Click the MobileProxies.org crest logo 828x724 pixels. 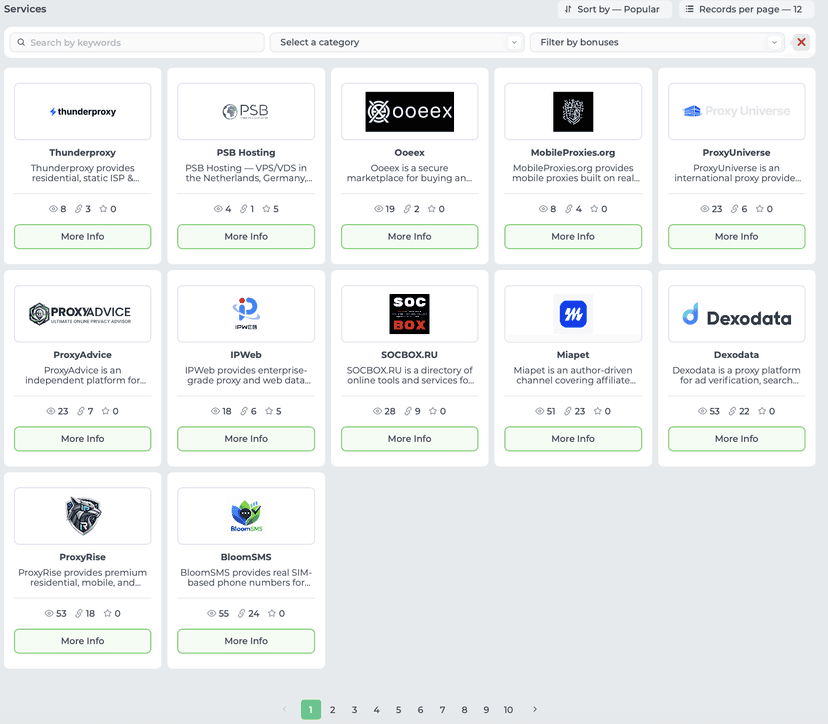tap(573, 111)
